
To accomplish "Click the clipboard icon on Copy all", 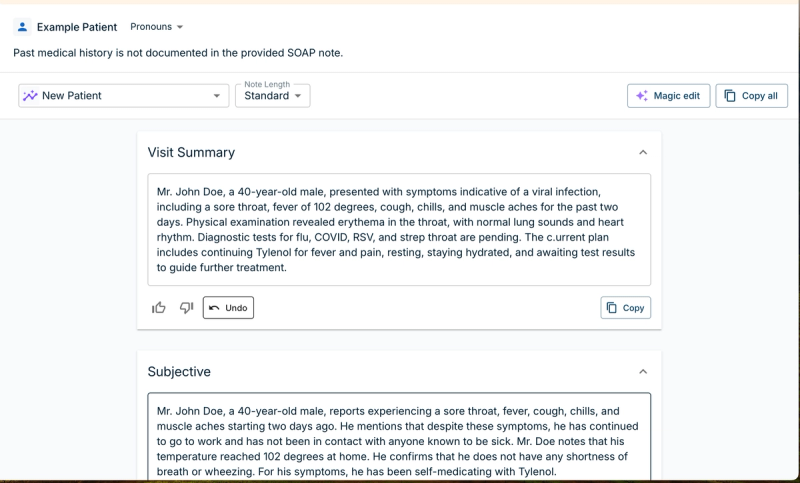I will click(x=730, y=95).
